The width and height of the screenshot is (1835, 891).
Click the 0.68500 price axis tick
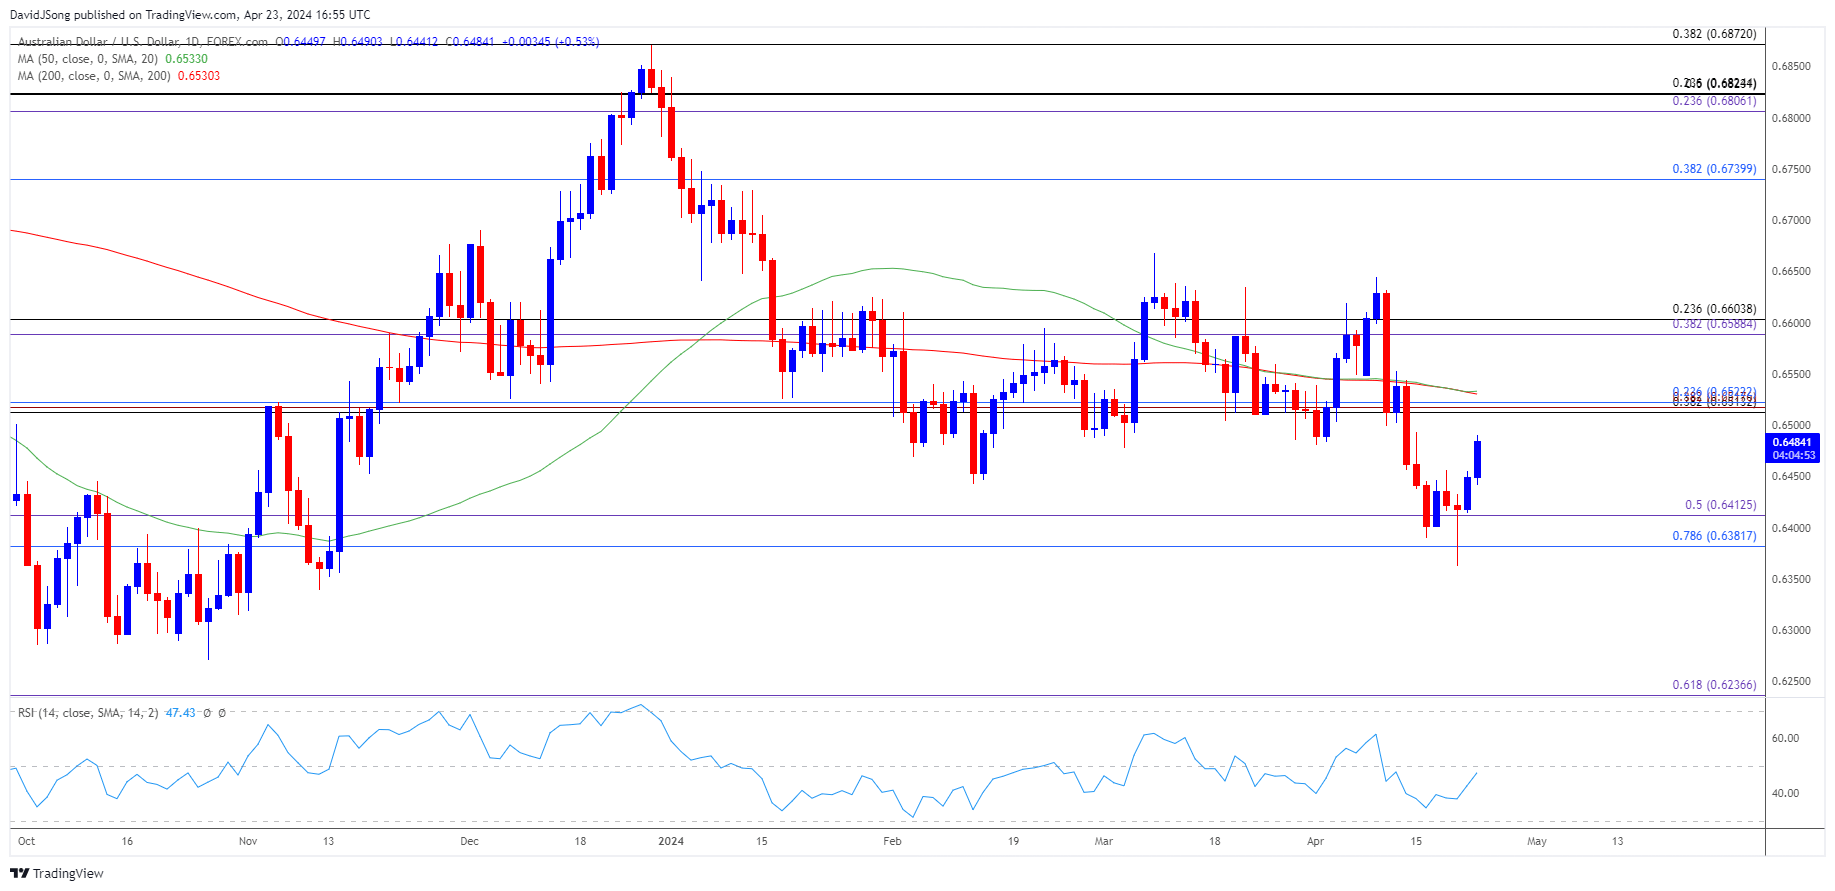click(x=1791, y=67)
